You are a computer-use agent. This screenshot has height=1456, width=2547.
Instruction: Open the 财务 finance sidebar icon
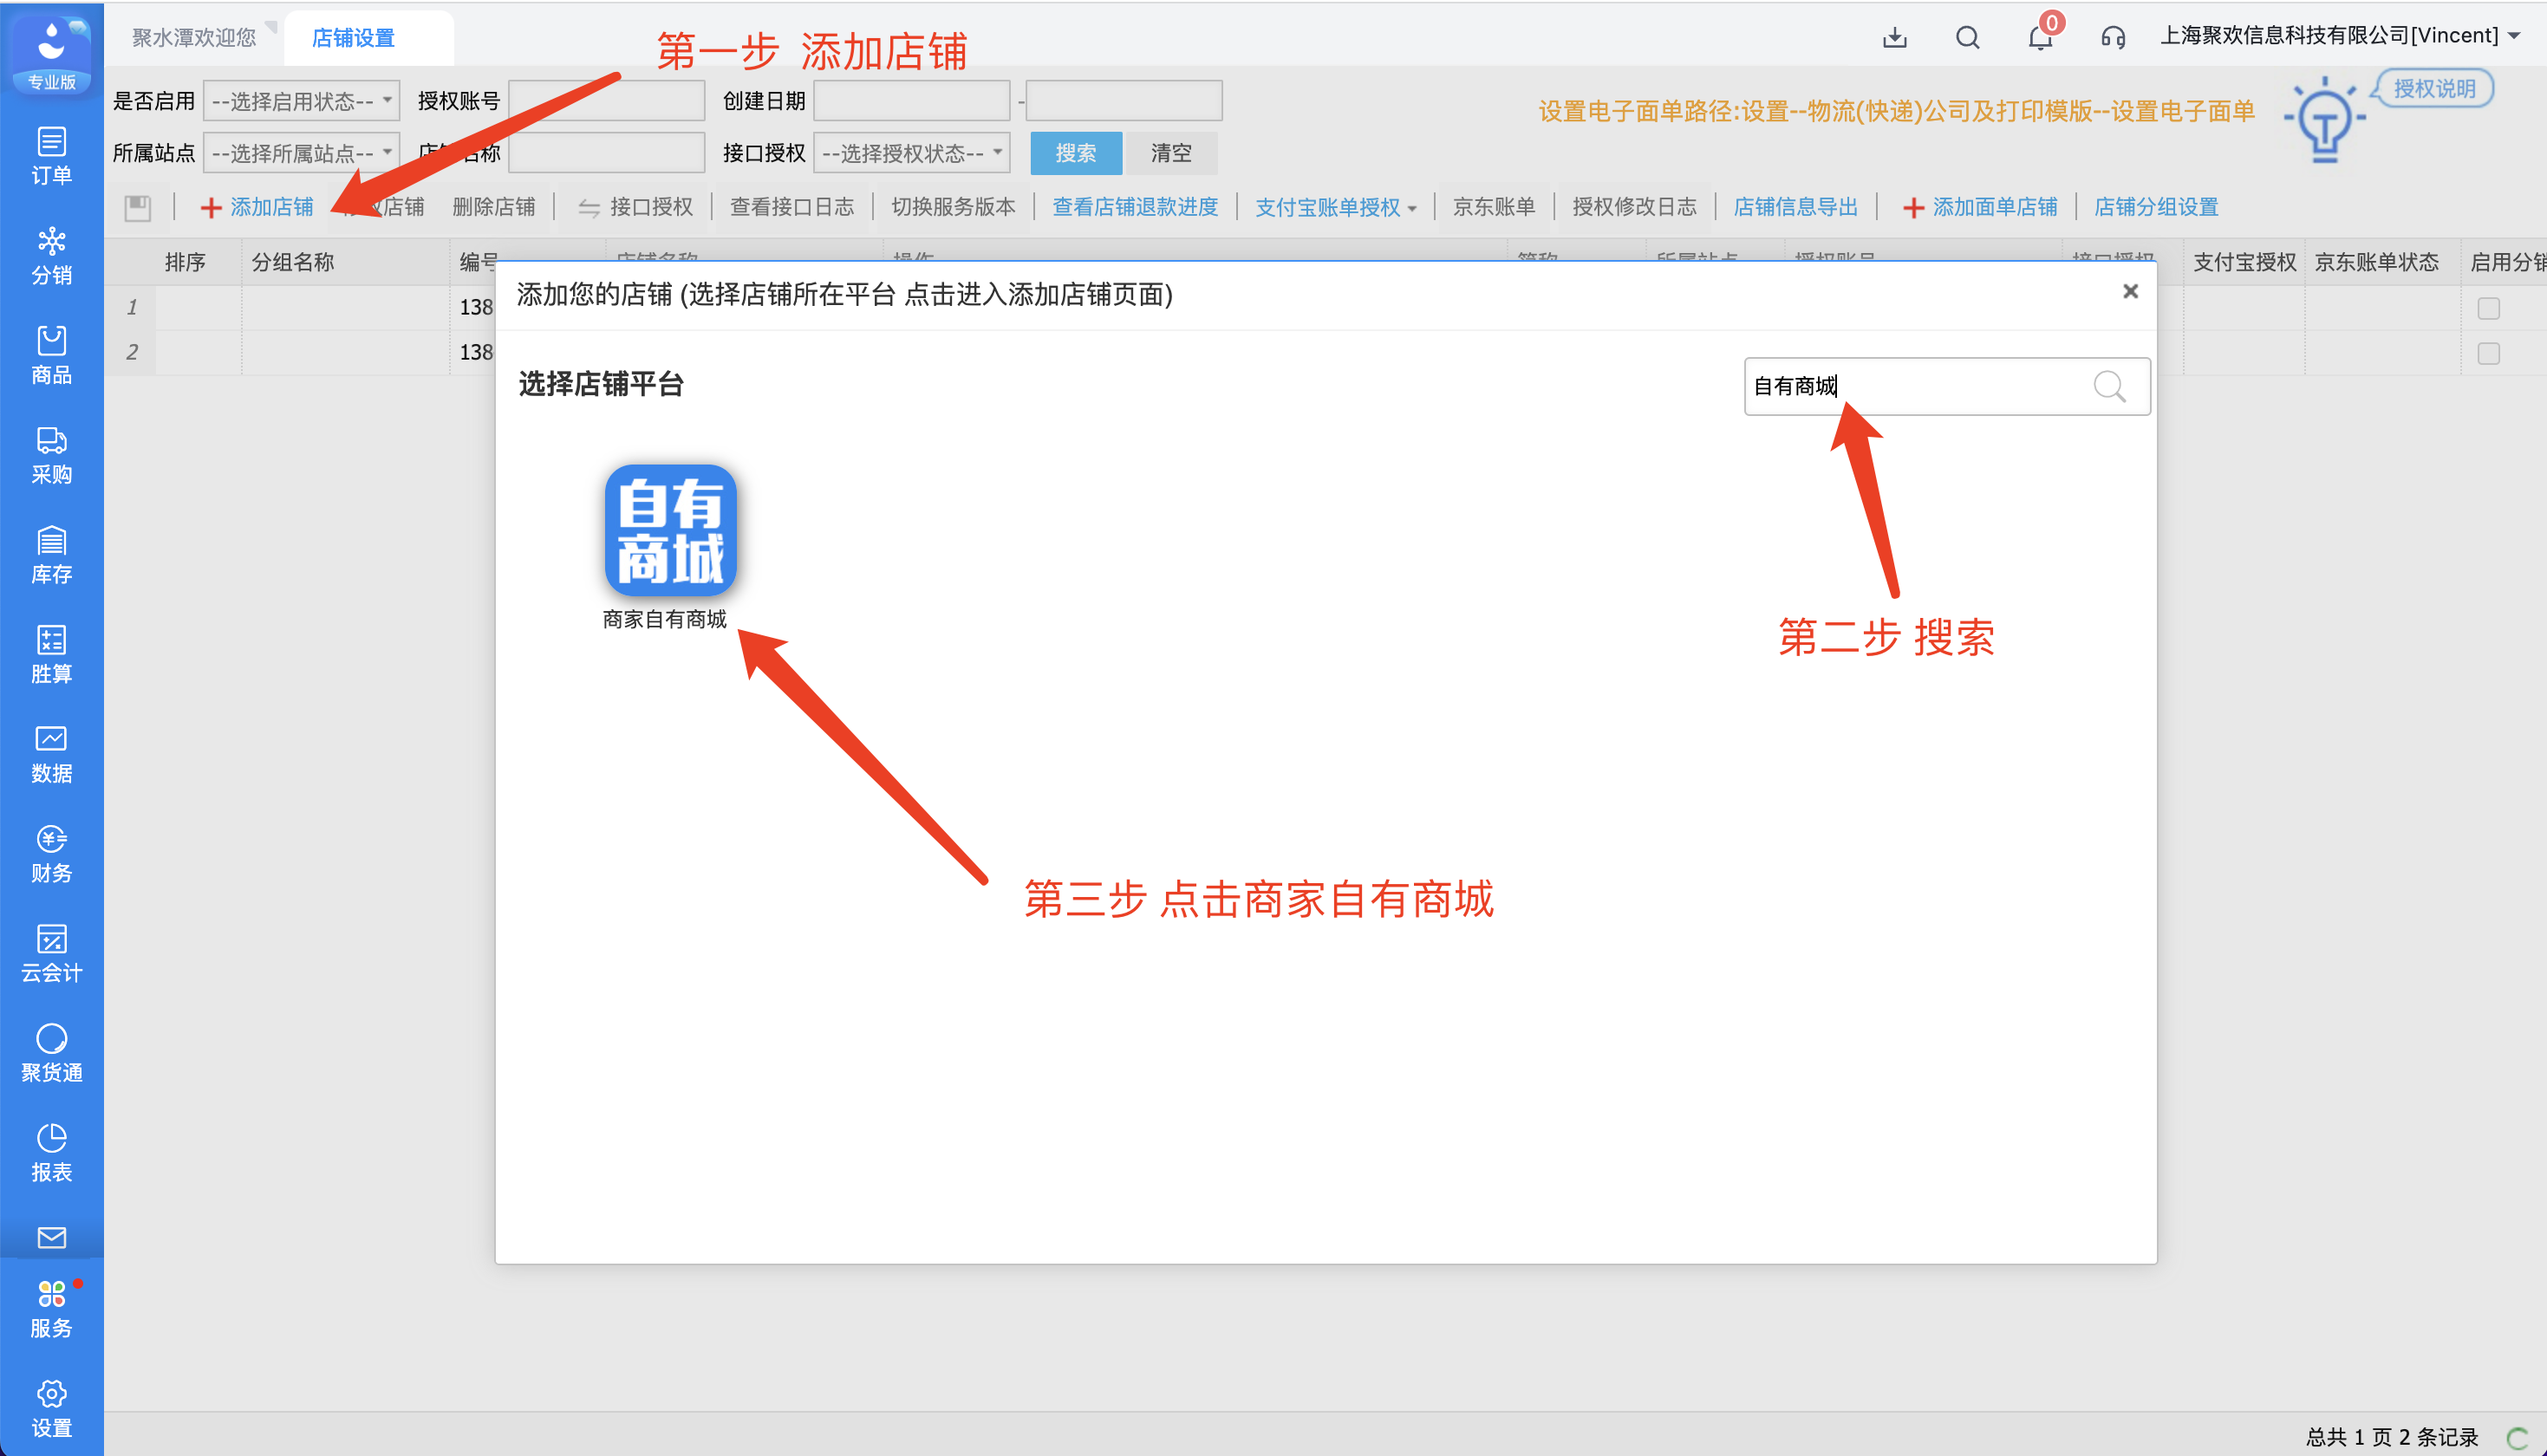51,853
